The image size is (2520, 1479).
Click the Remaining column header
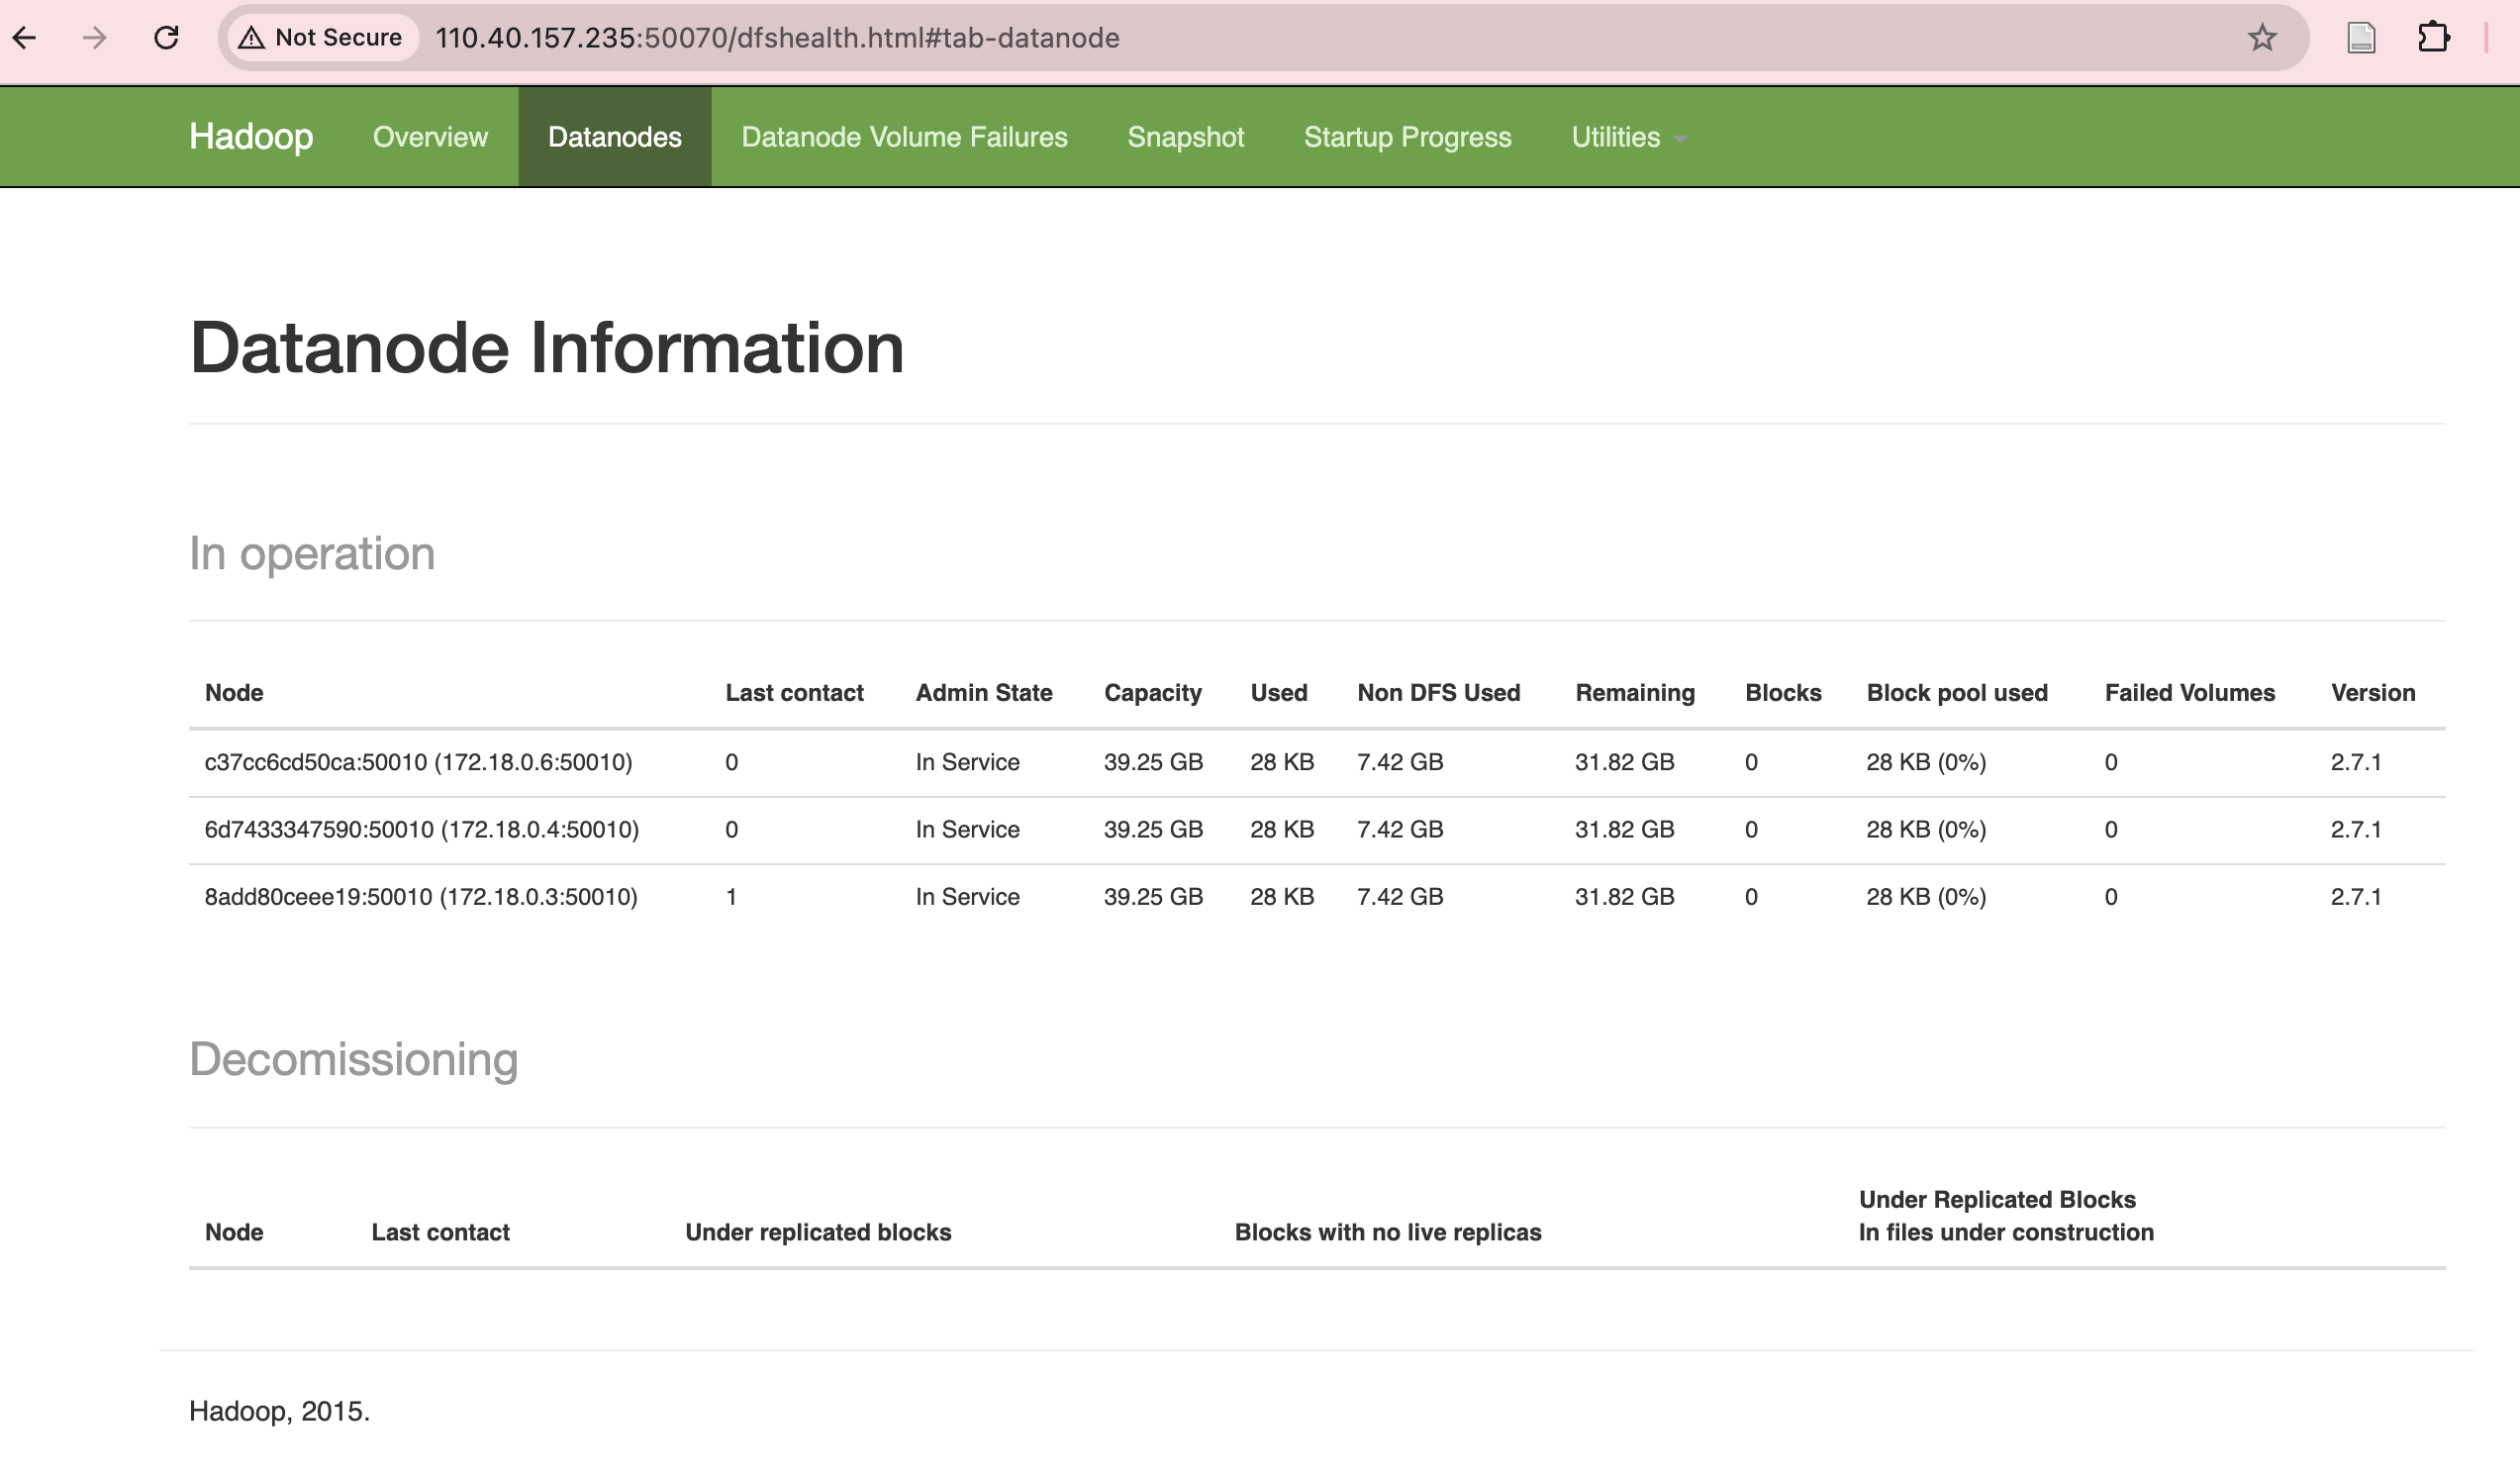tap(1635, 693)
